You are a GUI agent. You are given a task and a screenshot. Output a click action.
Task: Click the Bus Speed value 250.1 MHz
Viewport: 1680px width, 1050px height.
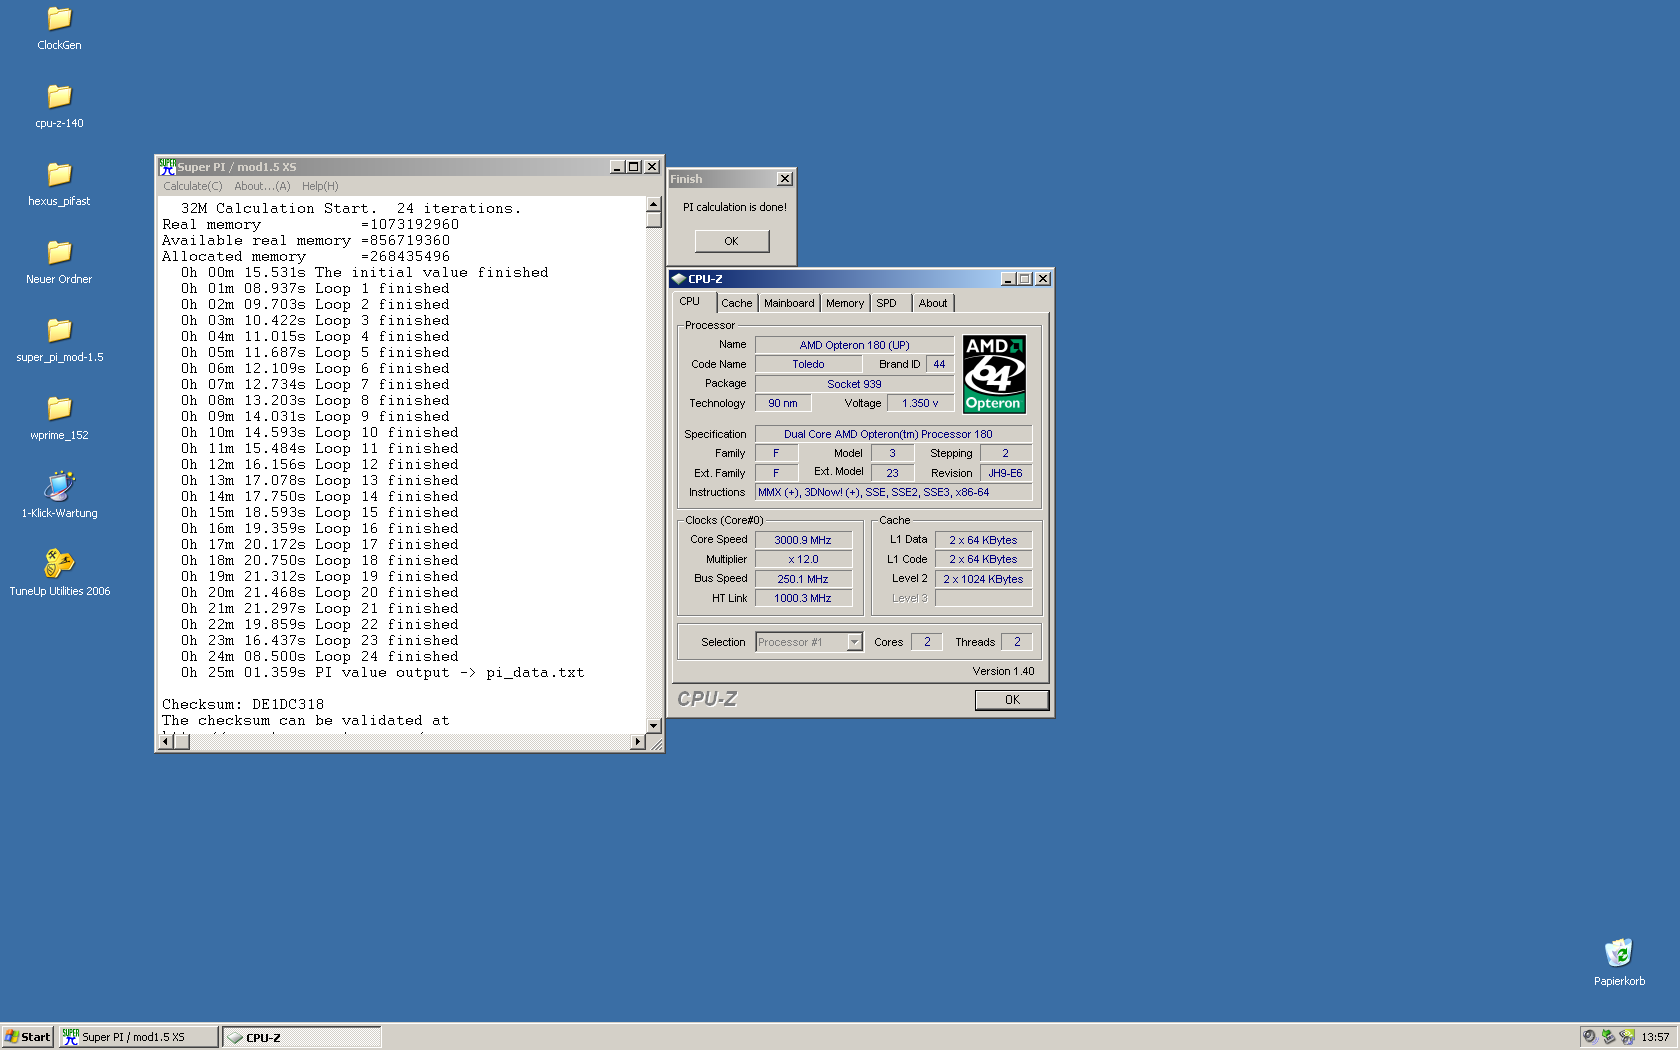pos(803,579)
